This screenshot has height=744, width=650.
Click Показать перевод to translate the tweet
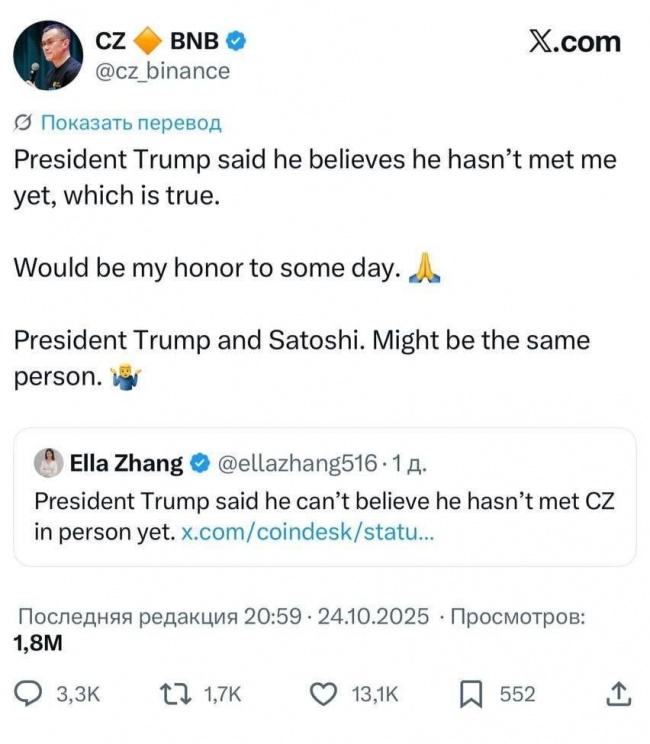[130, 123]
